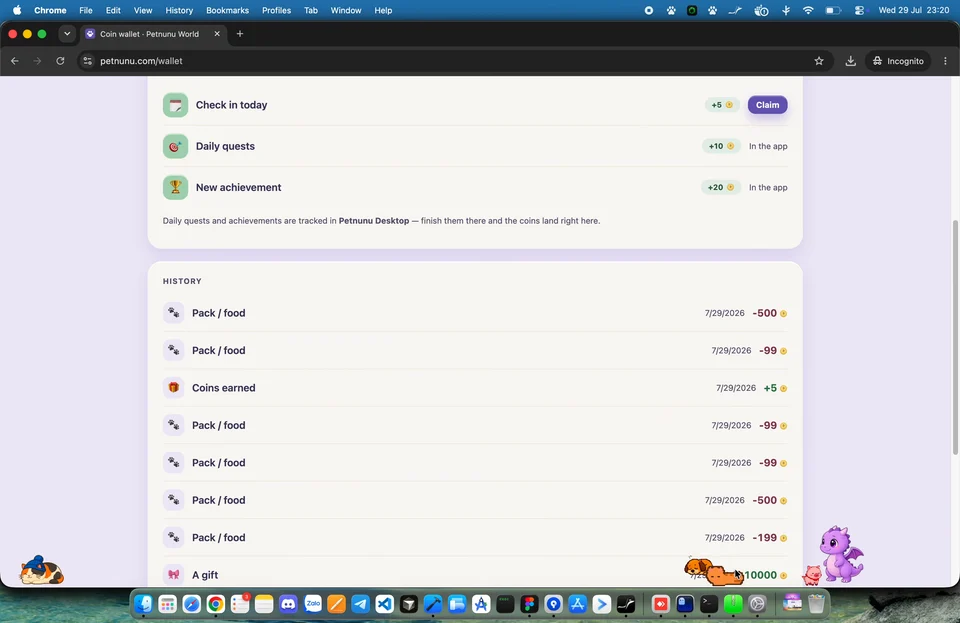960x623 pixels.
Task: Open the View menu
Action: click(x=143, y=10)
